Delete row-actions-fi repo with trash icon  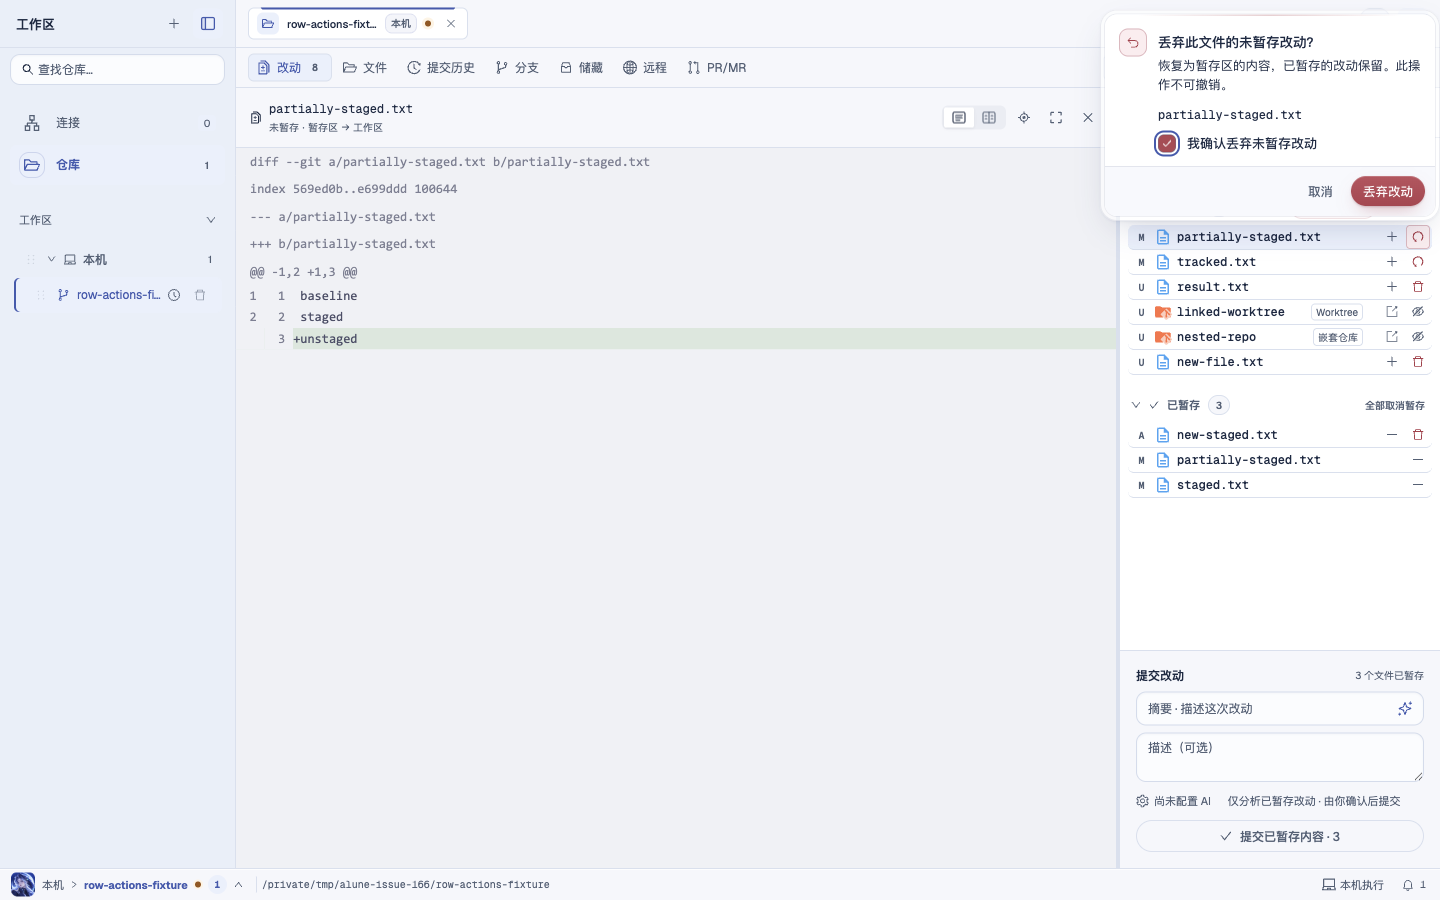(200, 295)
